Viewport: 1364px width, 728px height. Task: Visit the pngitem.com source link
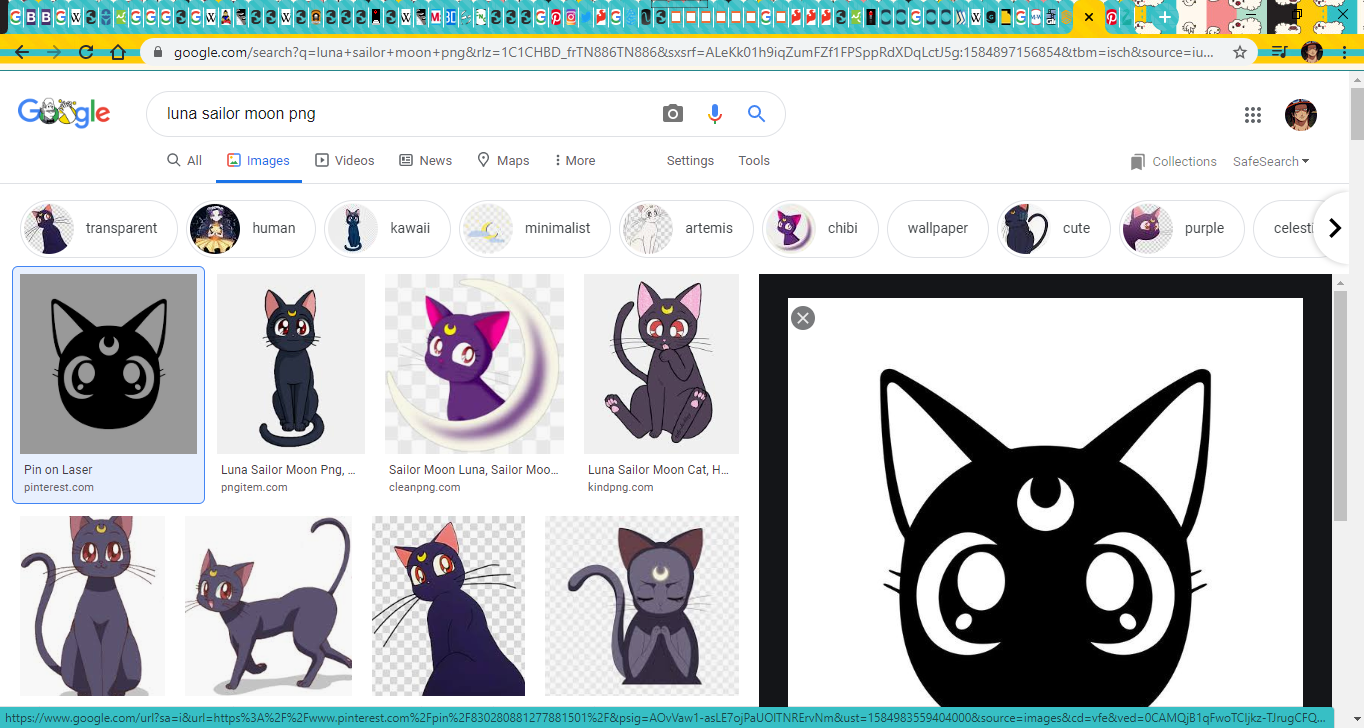click(254, 487)
